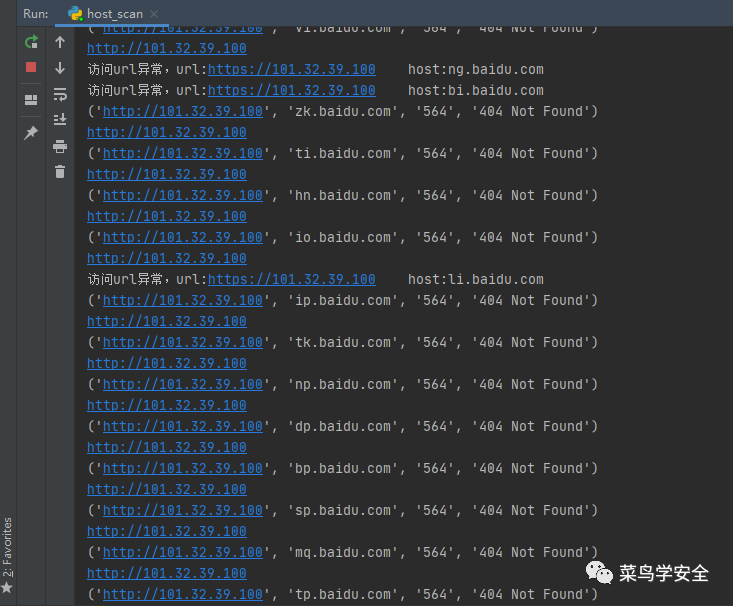Click the 'io.baidu.com' text
Viewport: 733px width, 606px height.
click(343, 238)
